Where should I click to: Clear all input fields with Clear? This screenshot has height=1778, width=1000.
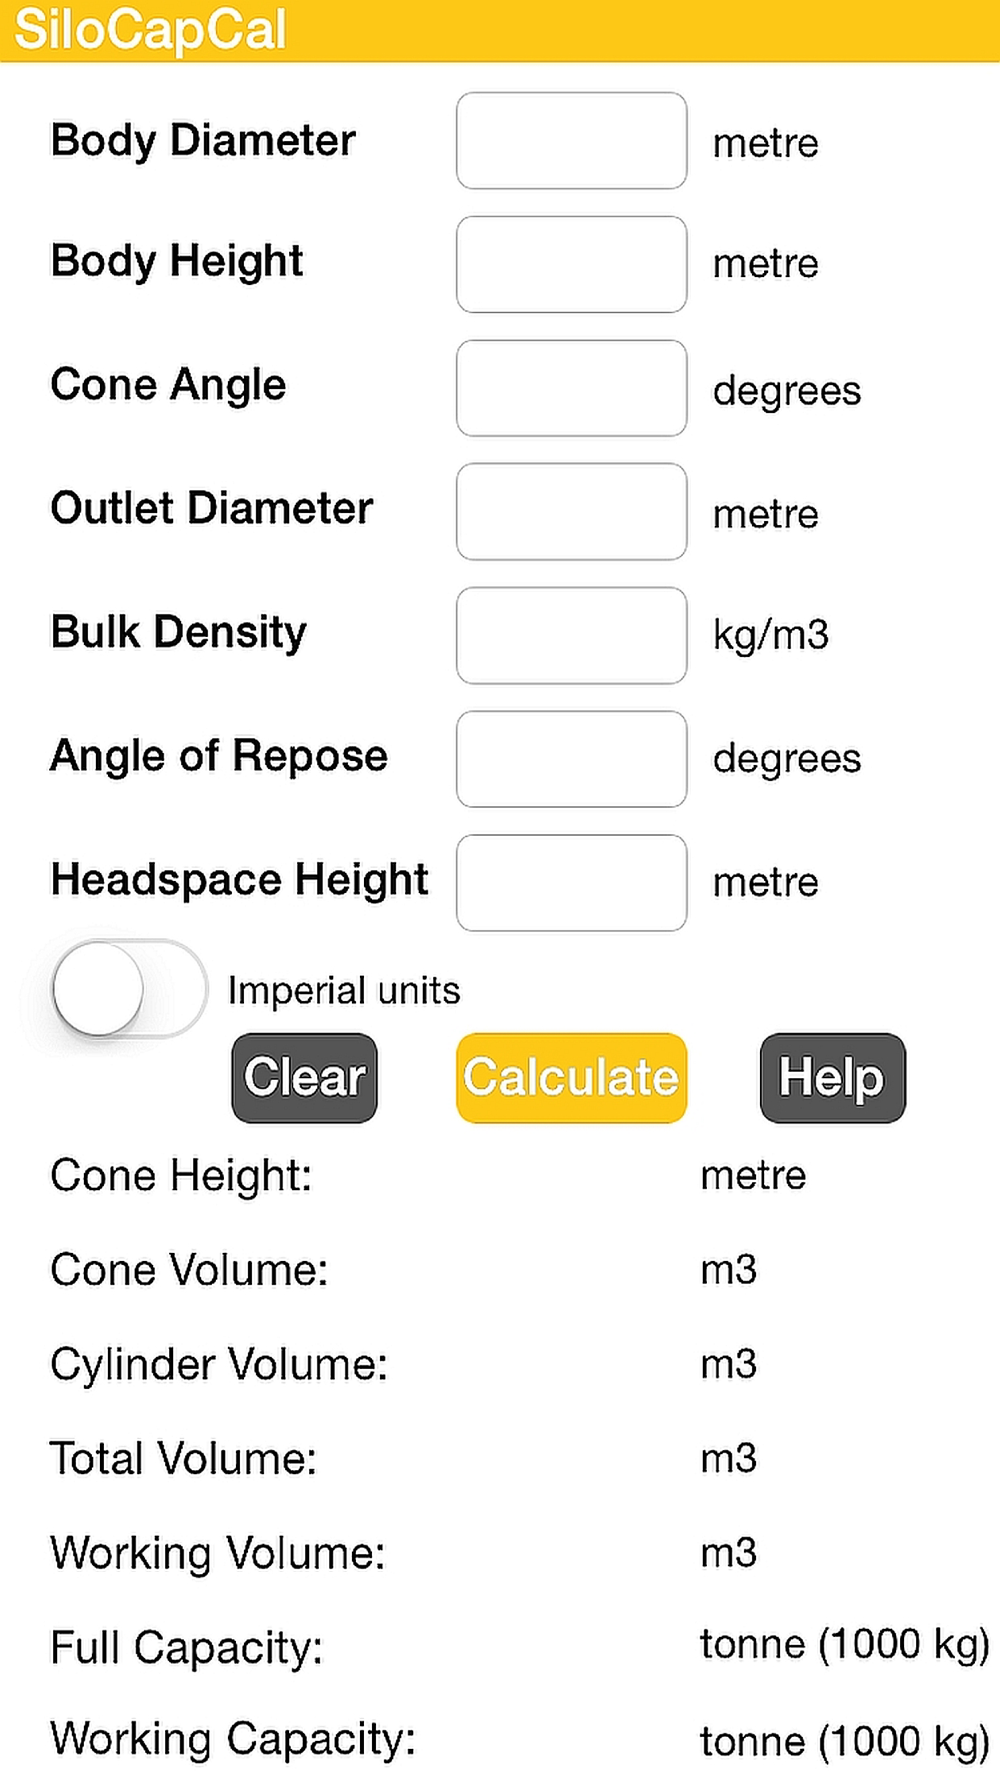coord(305,1078)
